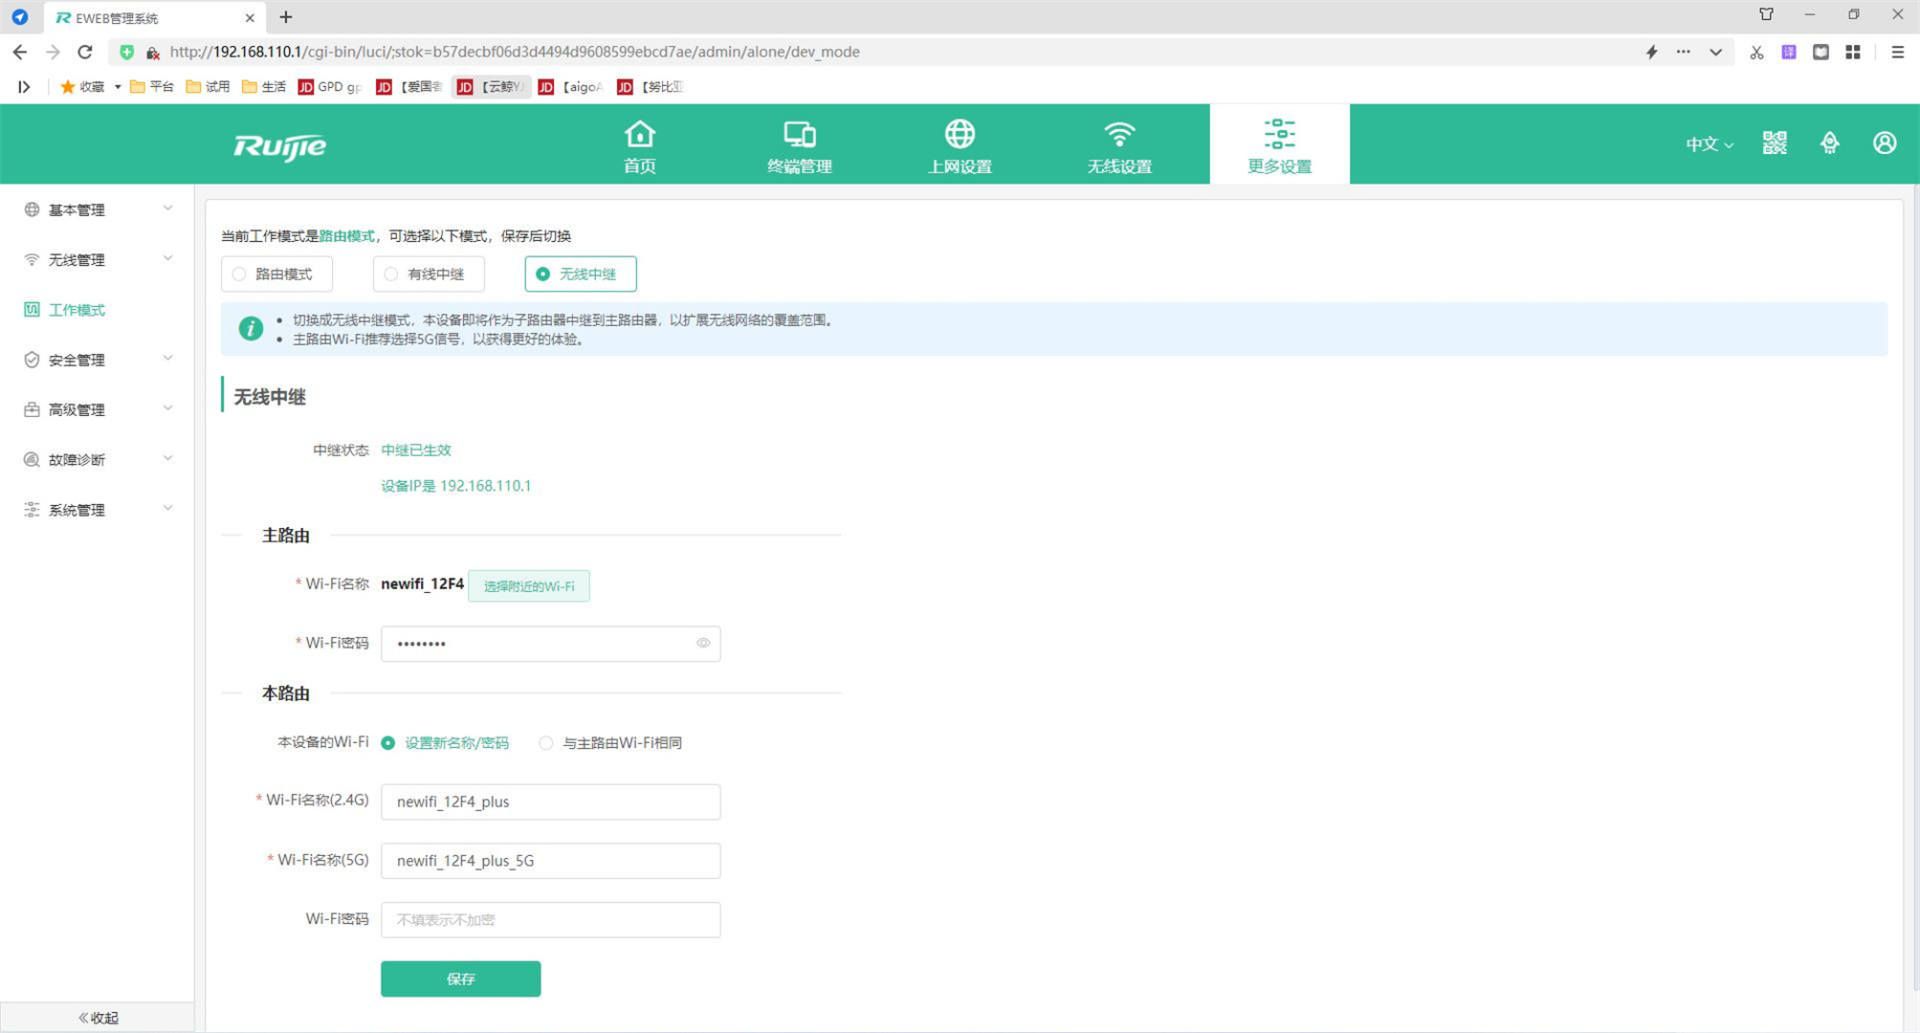Open 无线设置 Wi-Fi icon
Image resolution: width=1920 pixels, height=1033 pixels.
(1119, 134)
